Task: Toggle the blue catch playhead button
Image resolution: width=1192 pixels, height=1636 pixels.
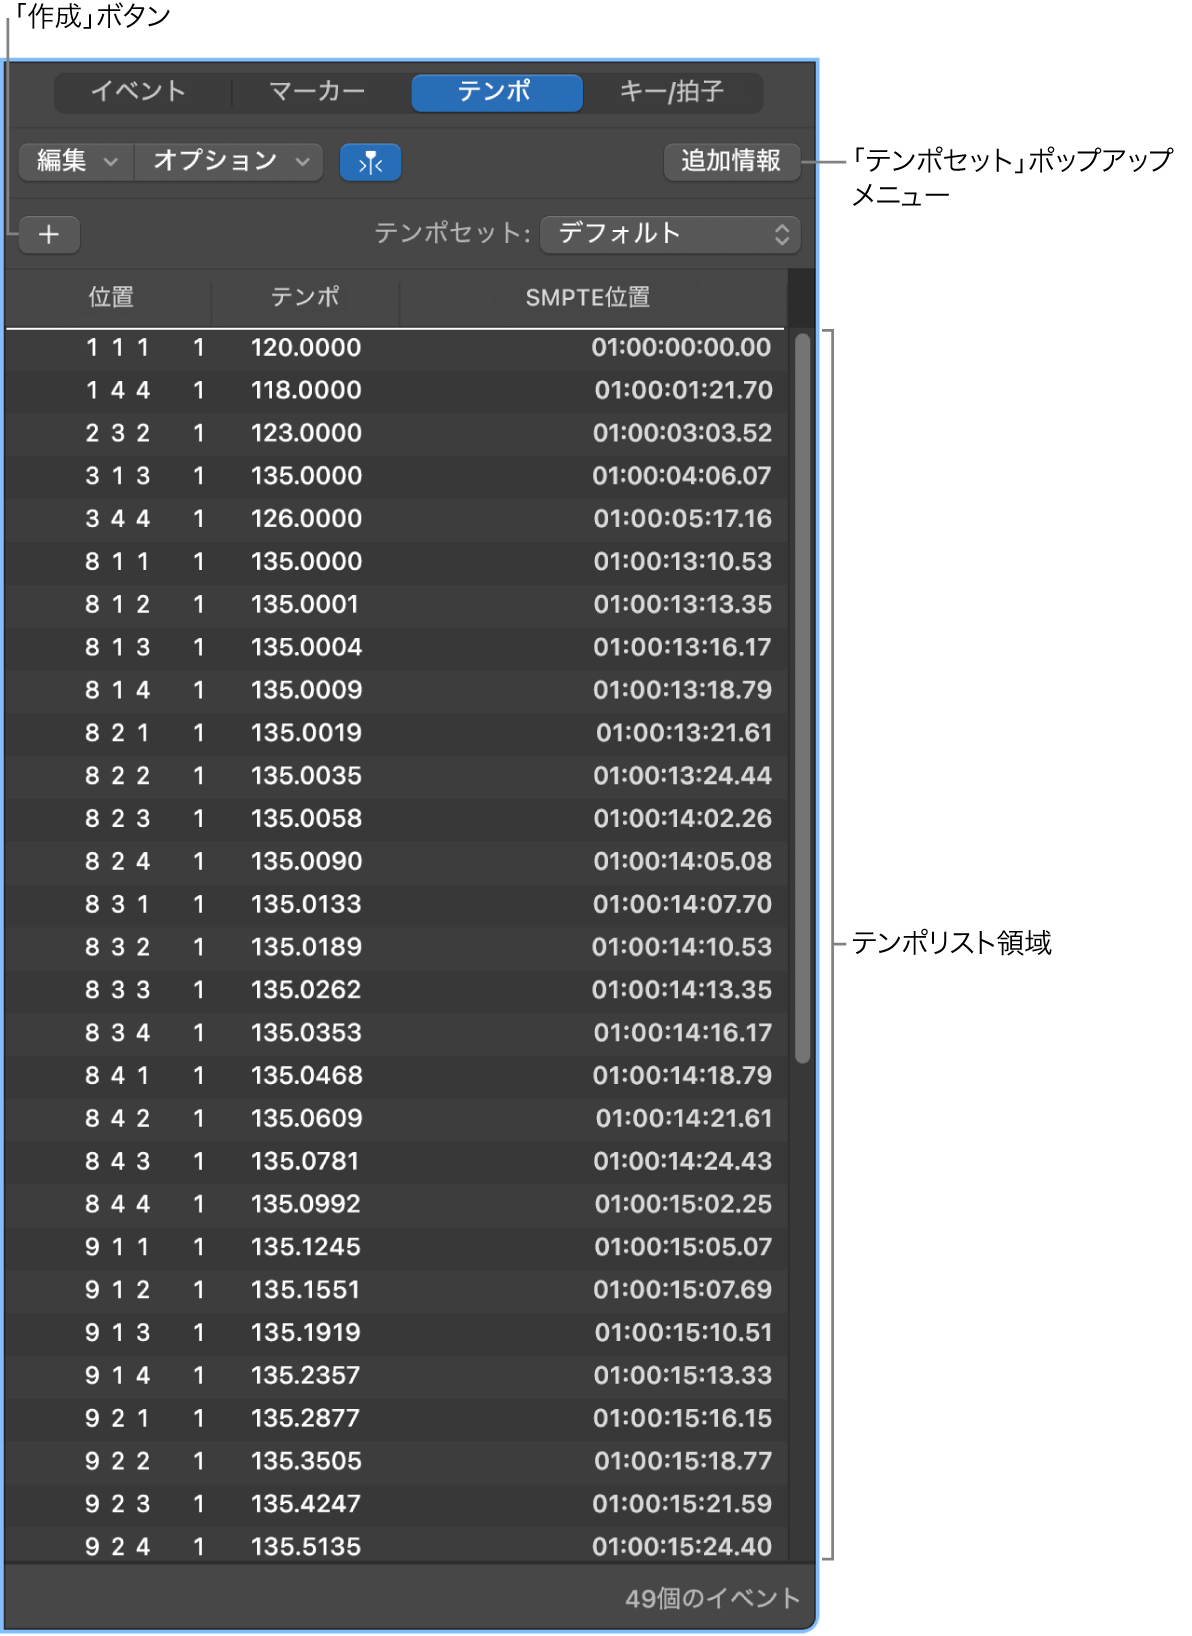Action: [x=370, y=162]
